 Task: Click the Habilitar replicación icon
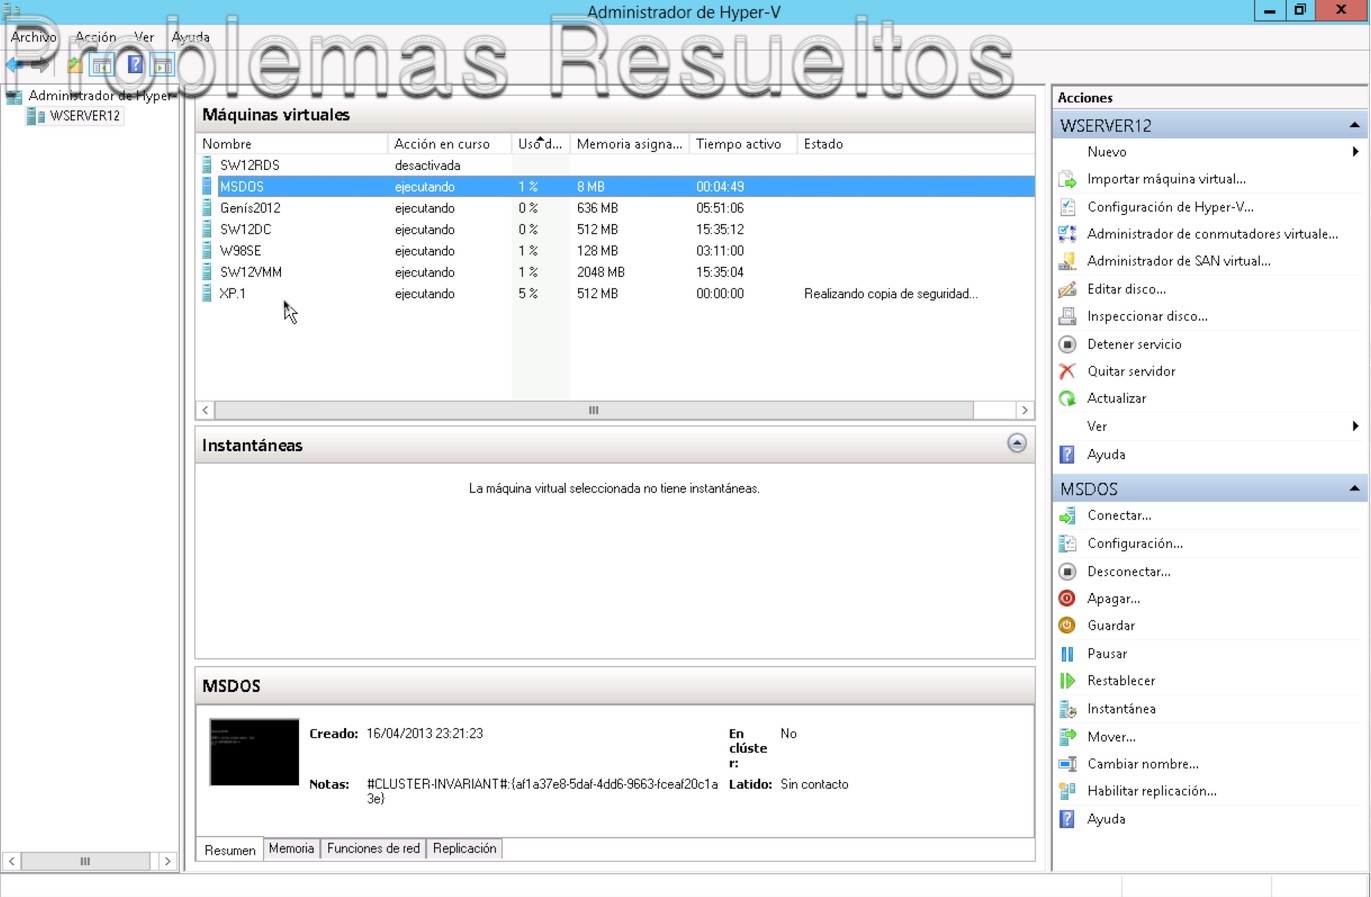pyautogui.click(x=1067, y=791)
